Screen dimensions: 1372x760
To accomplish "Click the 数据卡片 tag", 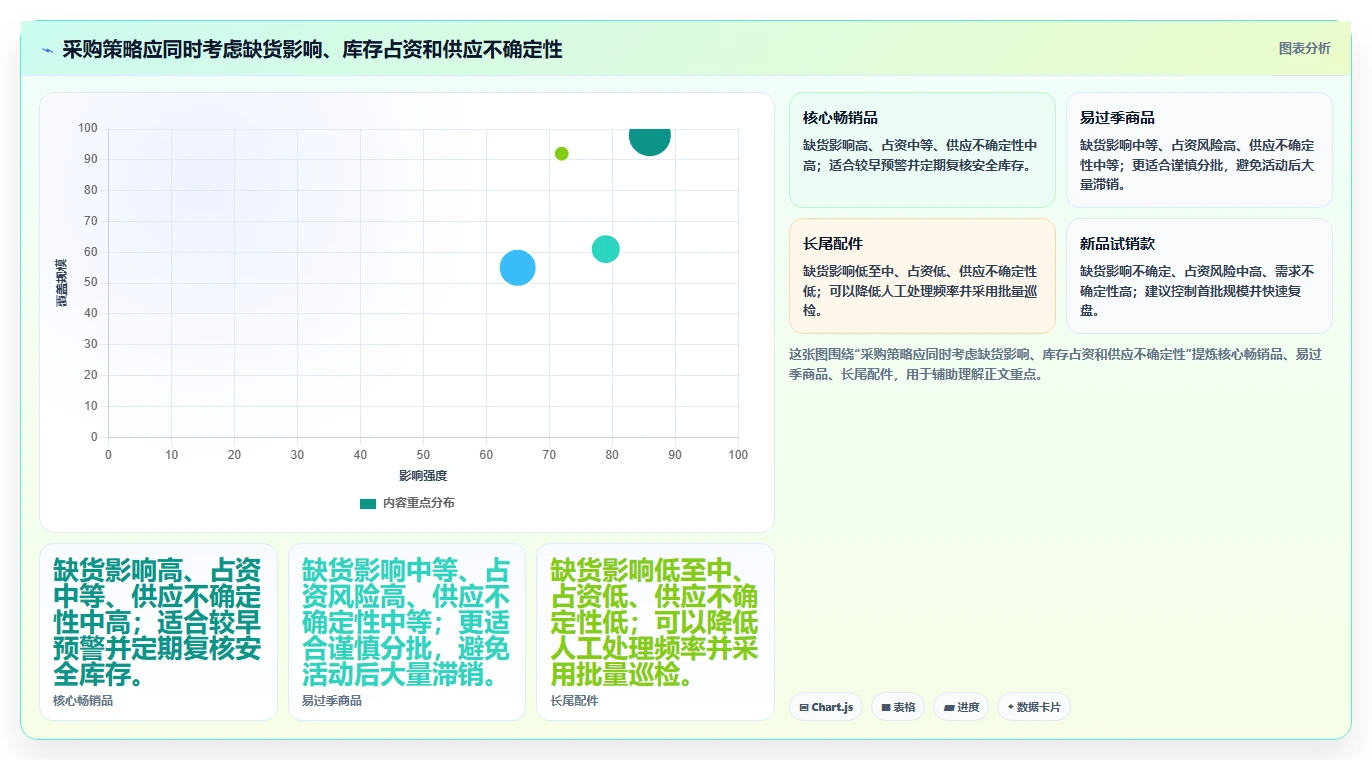I will [1034, 707].
